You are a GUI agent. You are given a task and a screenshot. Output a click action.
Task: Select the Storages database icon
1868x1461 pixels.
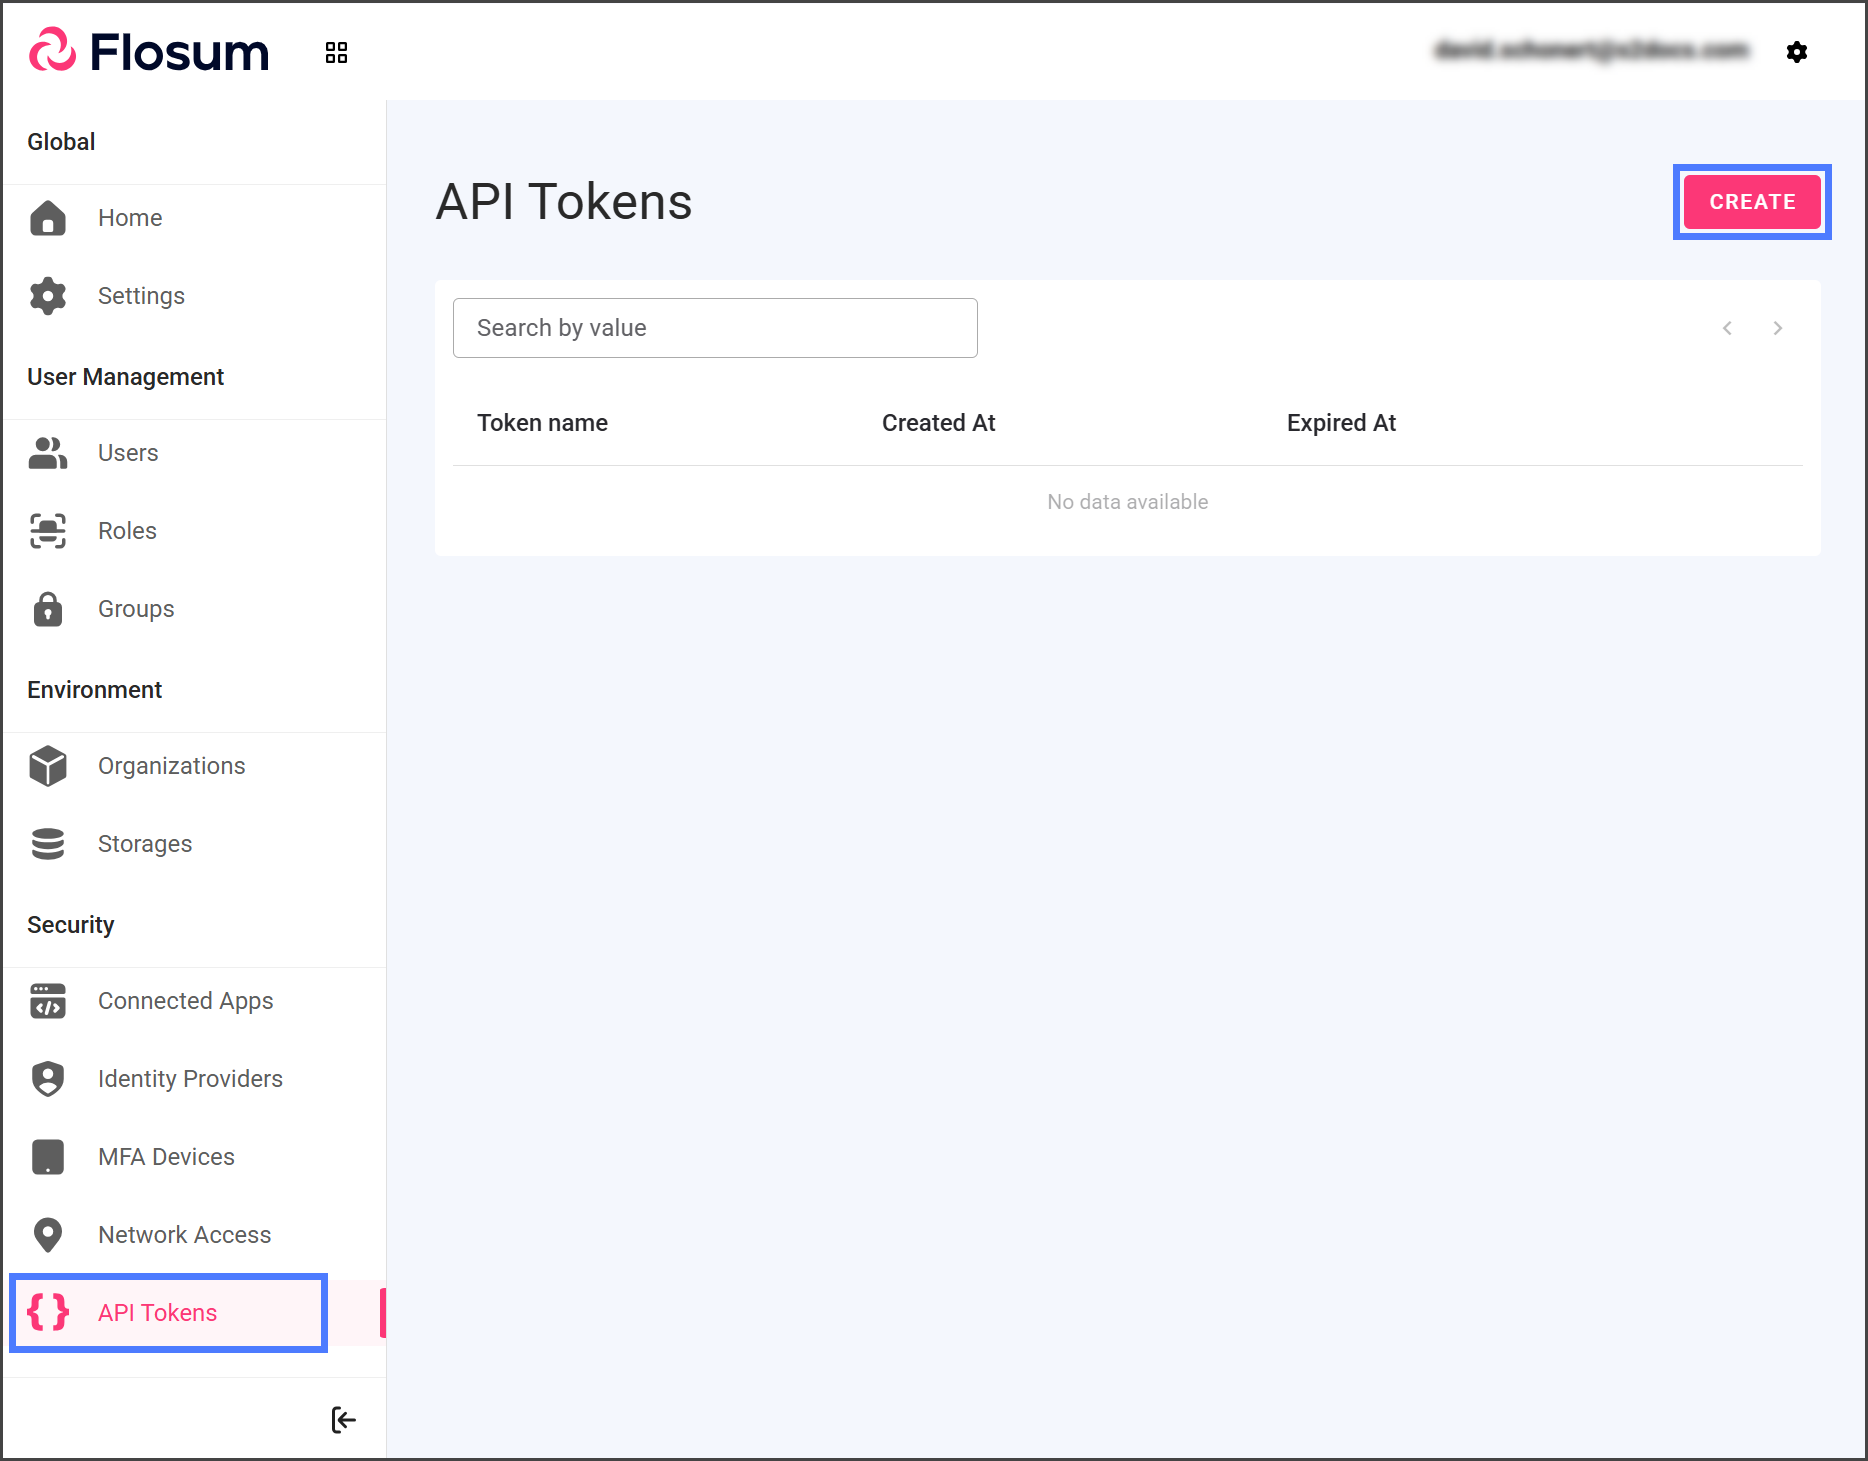click(48, 844)
